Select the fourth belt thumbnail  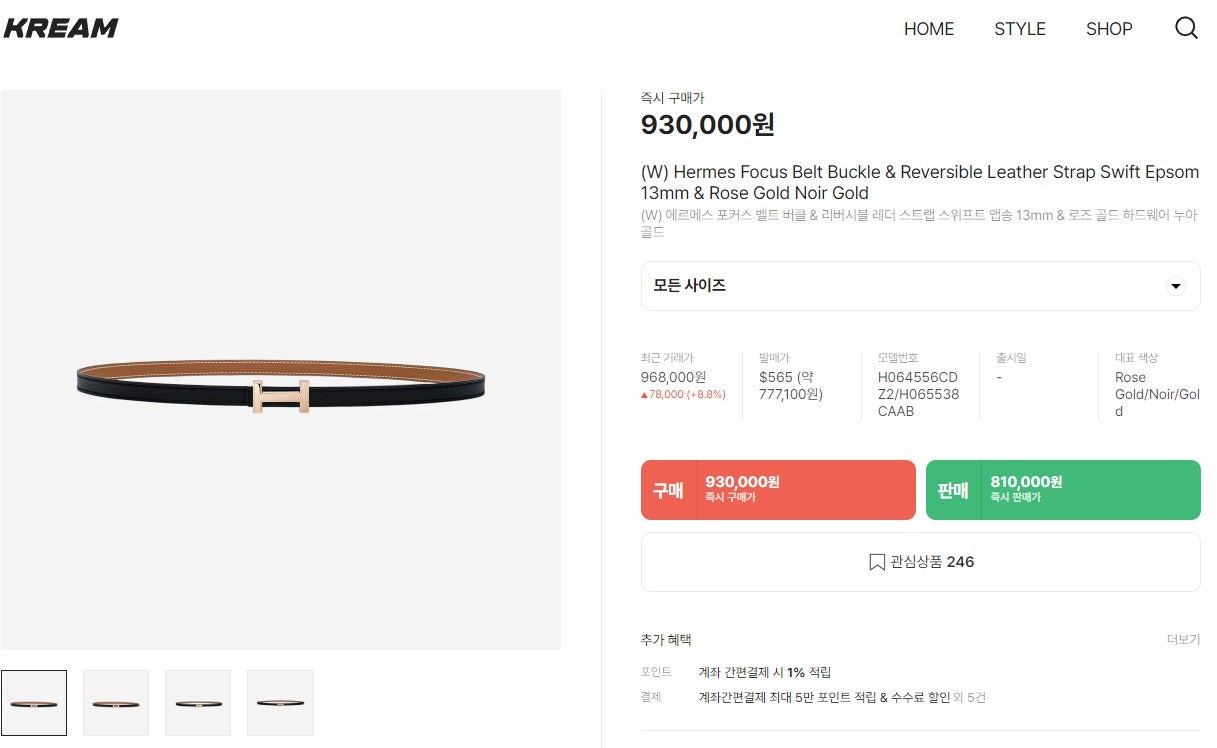[x=280, y=703]
